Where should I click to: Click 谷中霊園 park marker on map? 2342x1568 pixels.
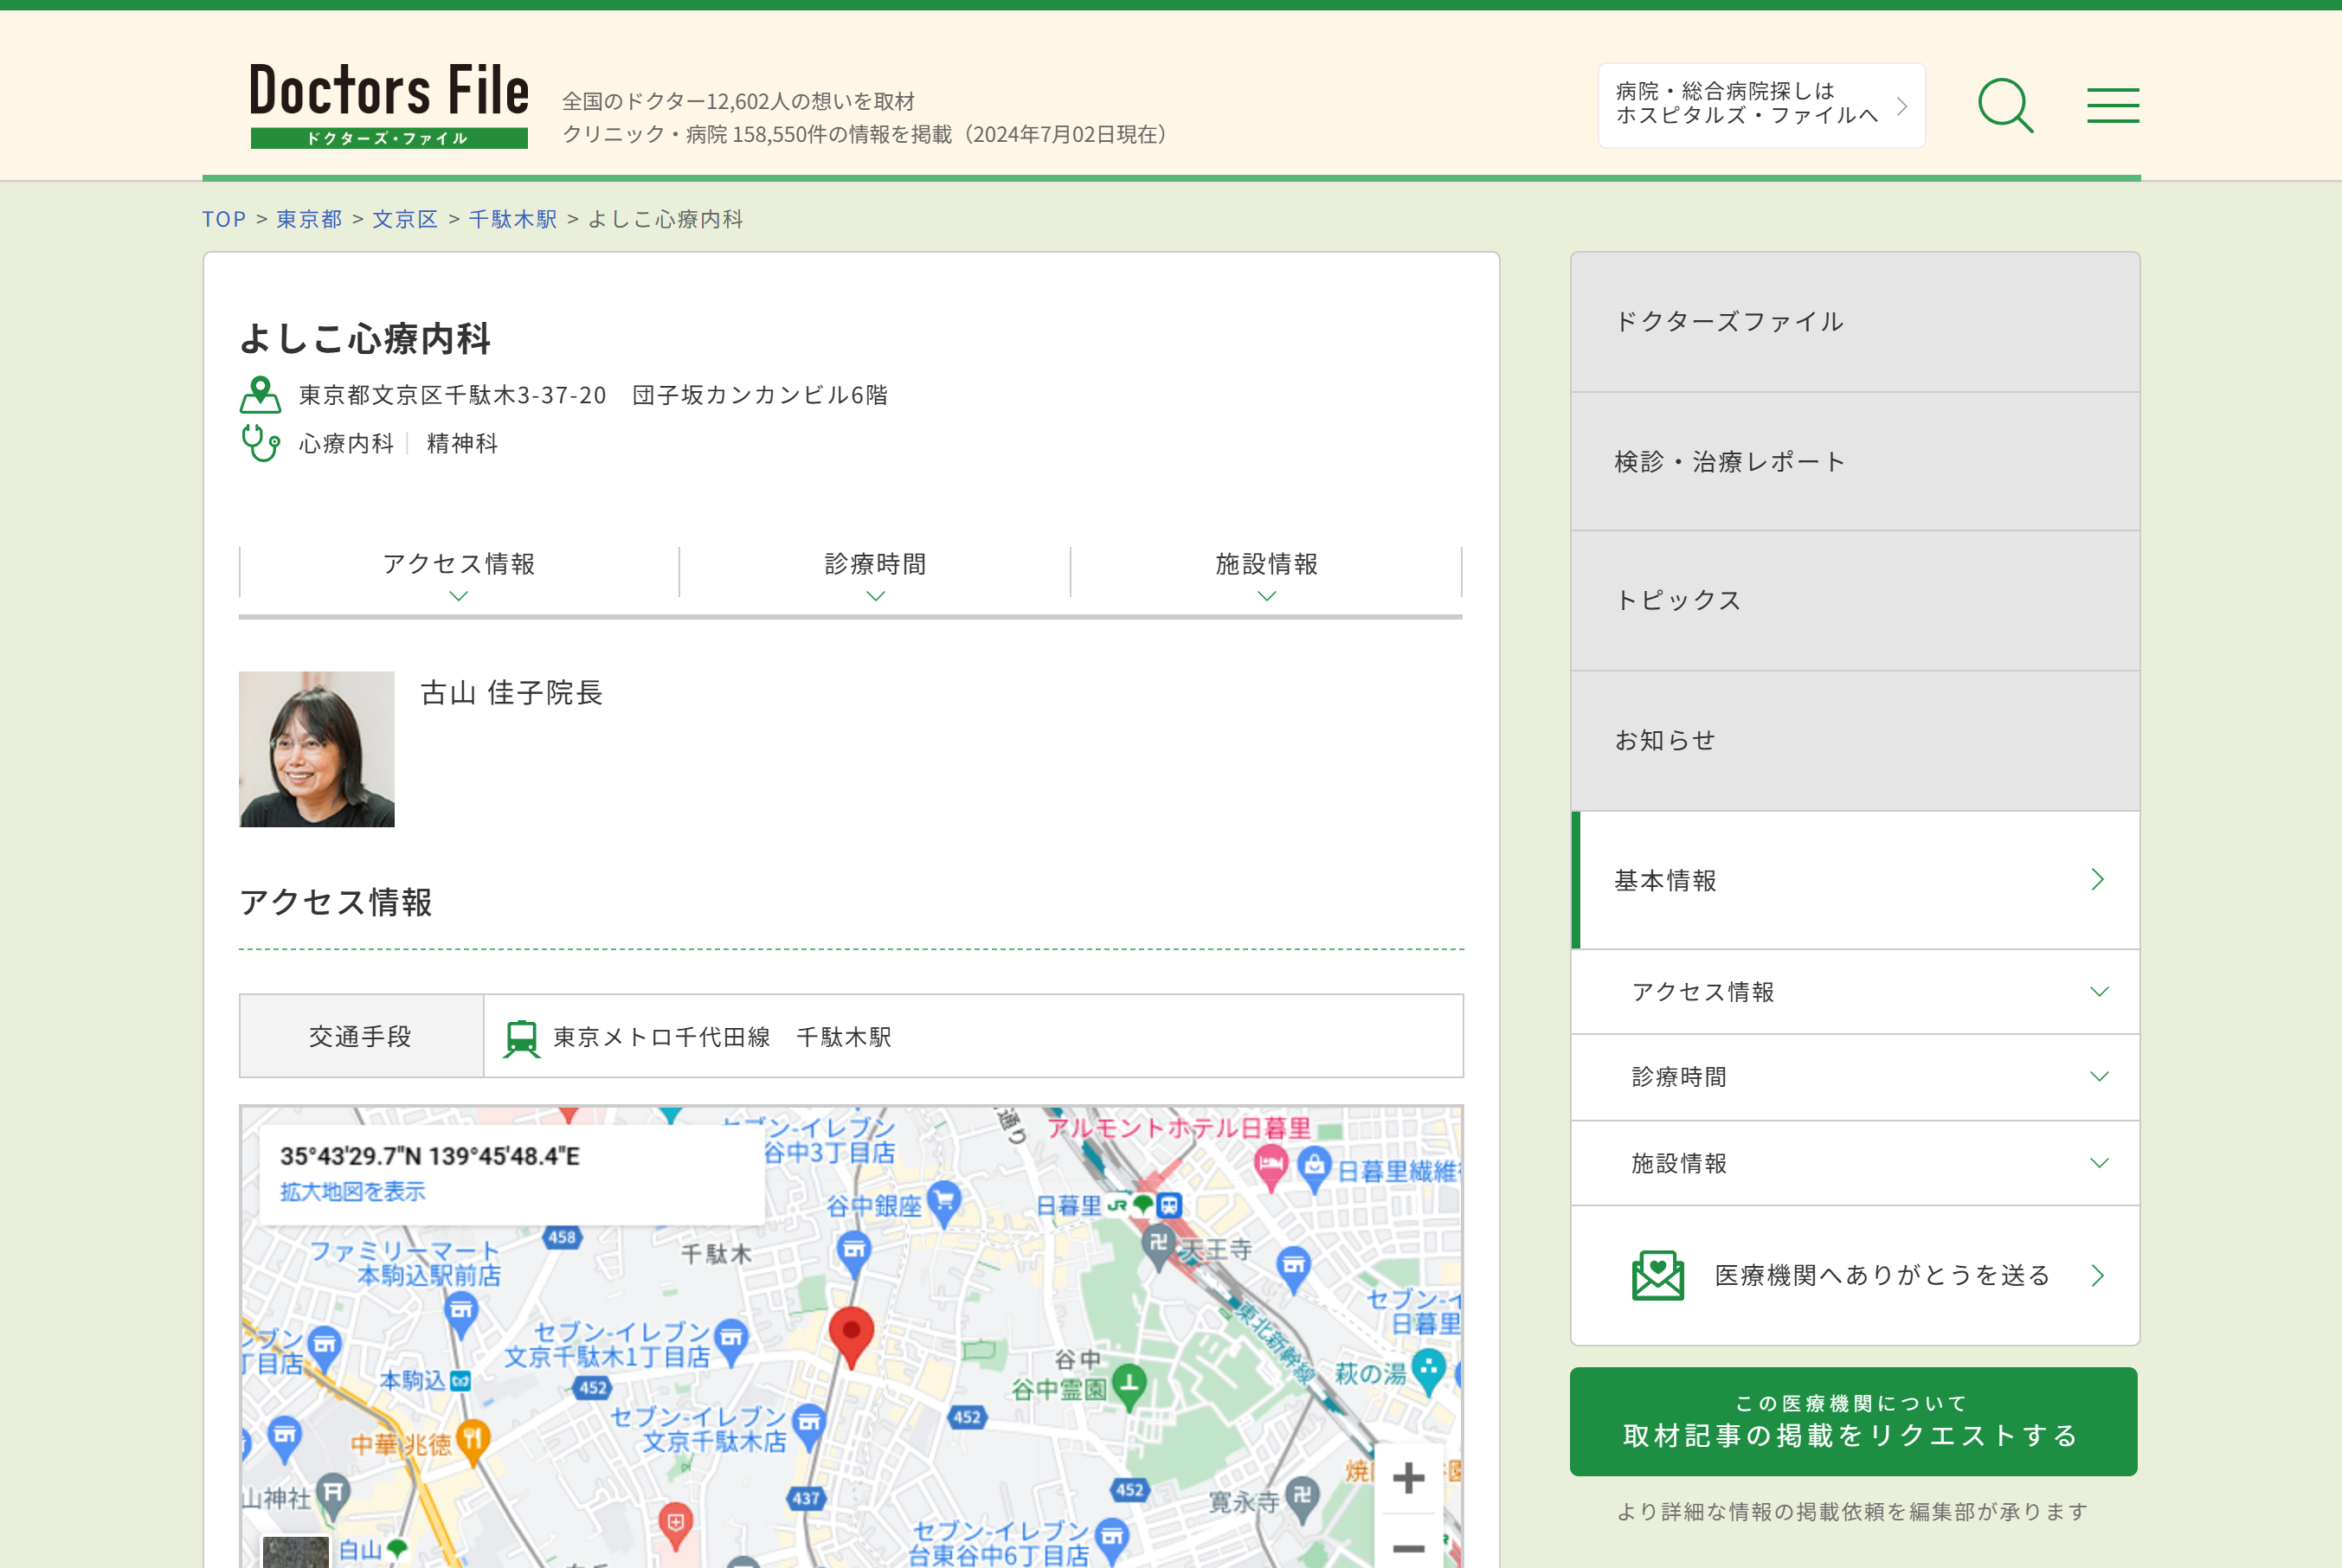point(1129,1387)
